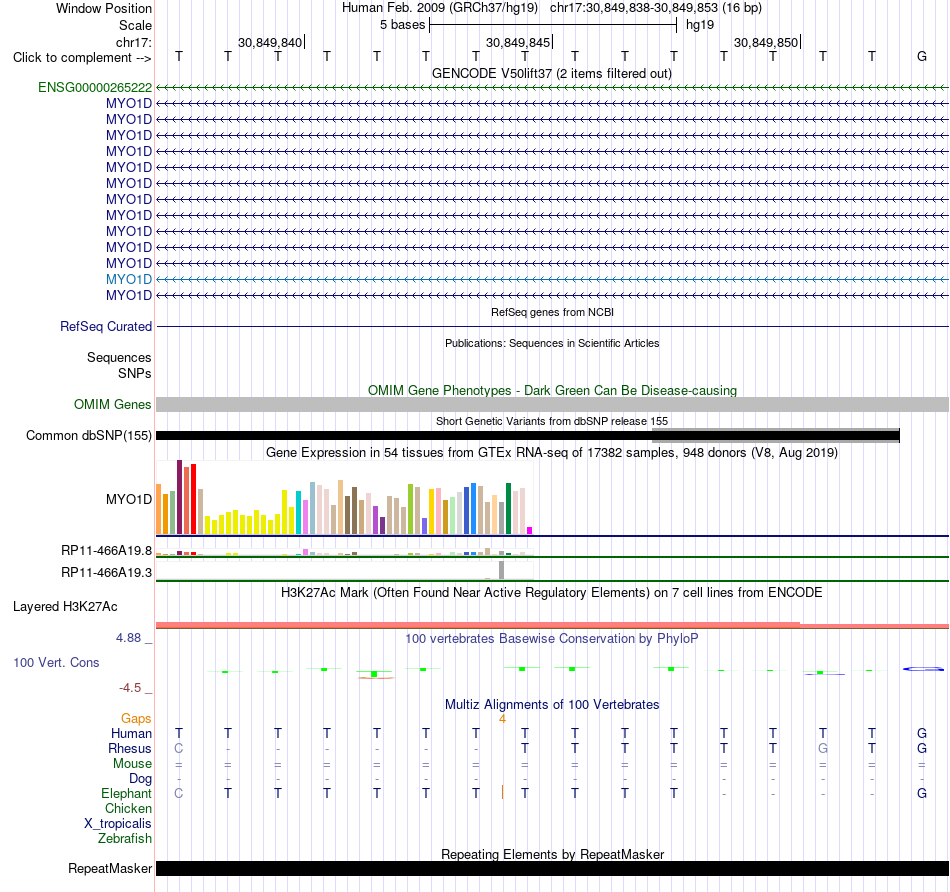This screenshot has height=892, width=950.
Task: Click the -4.5 conservation scale value
Action: coord(130,688)
